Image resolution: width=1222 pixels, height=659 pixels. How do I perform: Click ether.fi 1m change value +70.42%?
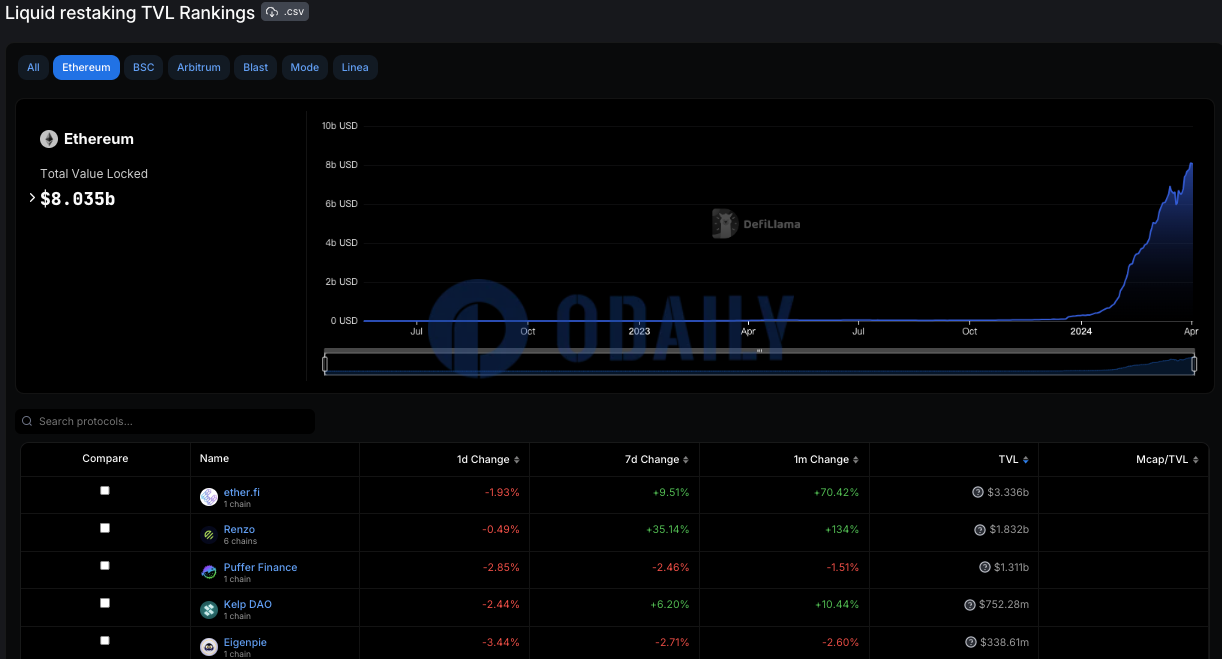836,492
